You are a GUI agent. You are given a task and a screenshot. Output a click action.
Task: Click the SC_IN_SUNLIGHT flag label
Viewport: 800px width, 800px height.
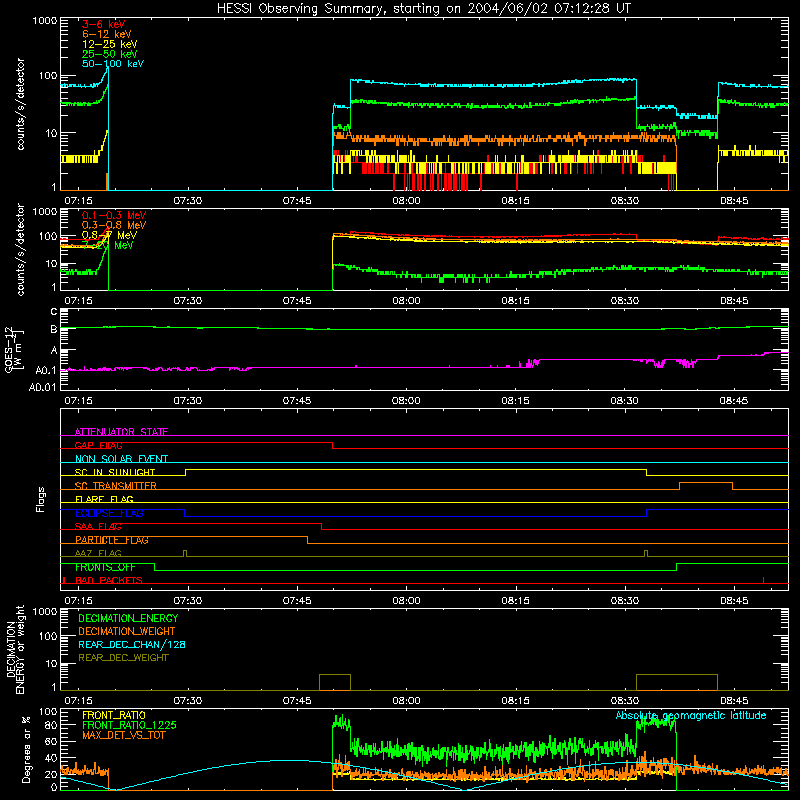tap(115, 472)
